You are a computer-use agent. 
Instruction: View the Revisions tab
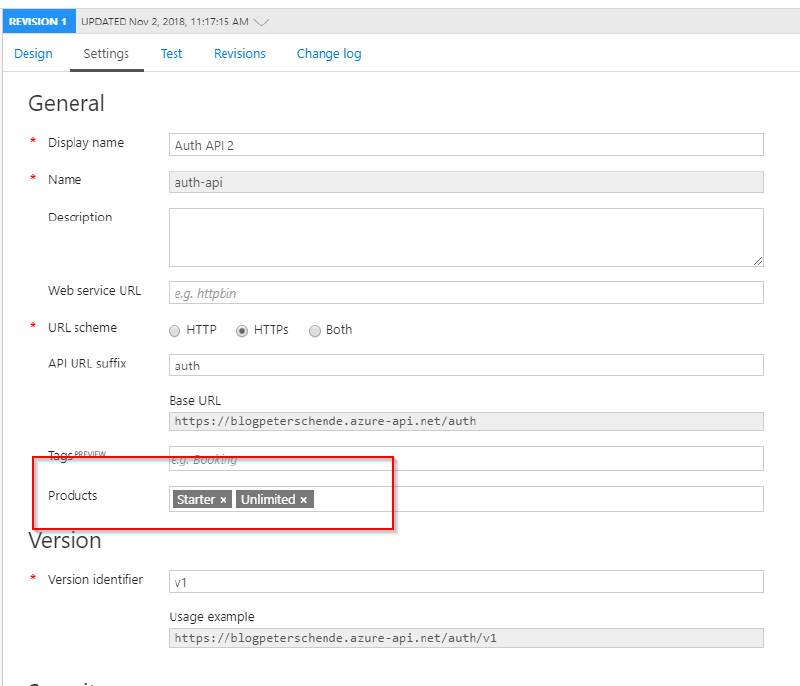[x=239, y=54]
